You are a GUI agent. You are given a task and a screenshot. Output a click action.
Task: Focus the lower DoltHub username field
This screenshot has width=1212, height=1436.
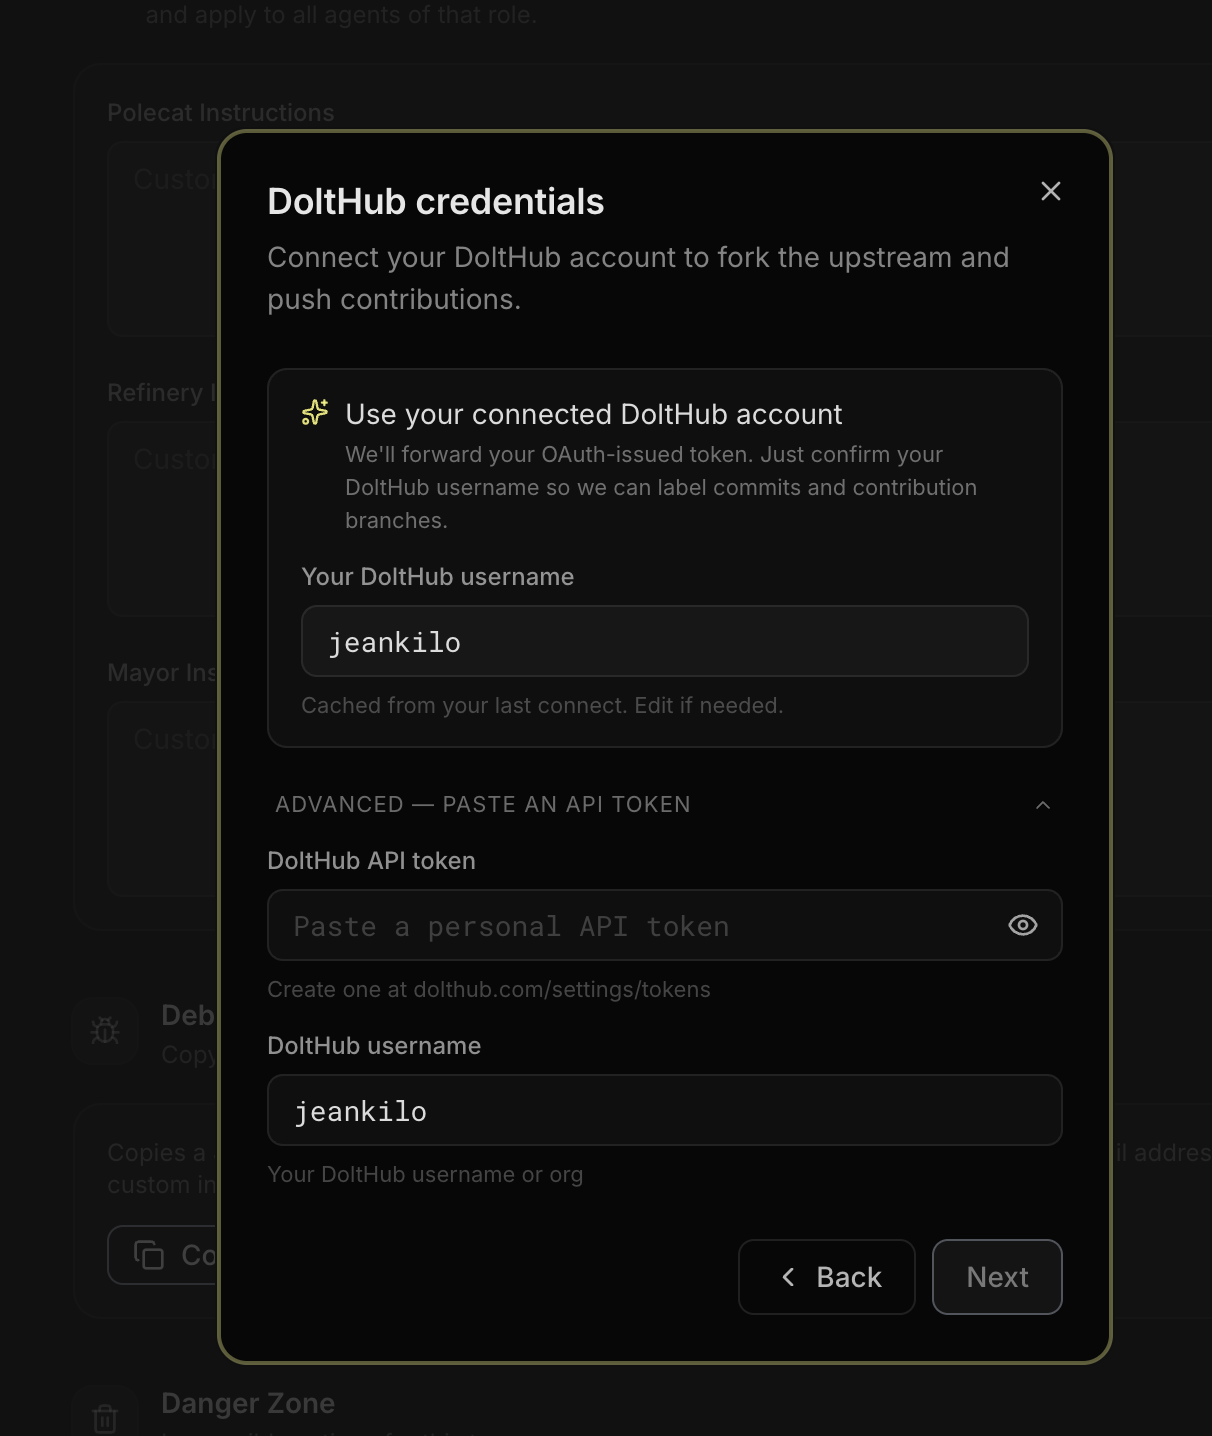[x=664, y=1110]
